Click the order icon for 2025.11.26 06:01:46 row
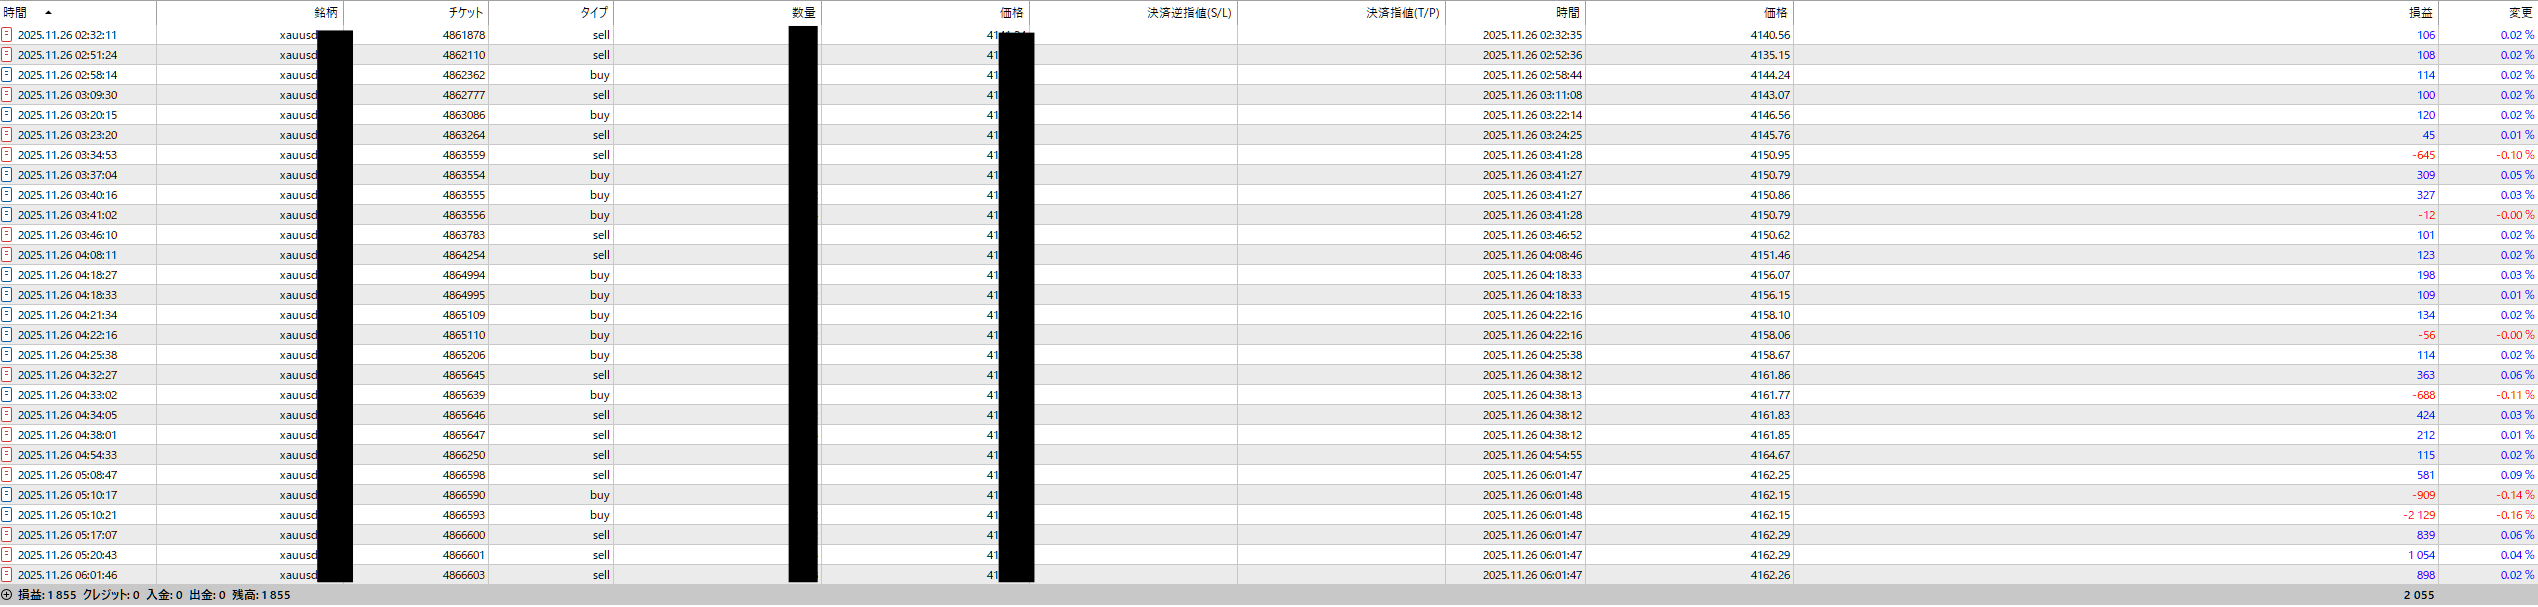The height and width of the screenshot is (607, 2538). click(x=7, y=575)
